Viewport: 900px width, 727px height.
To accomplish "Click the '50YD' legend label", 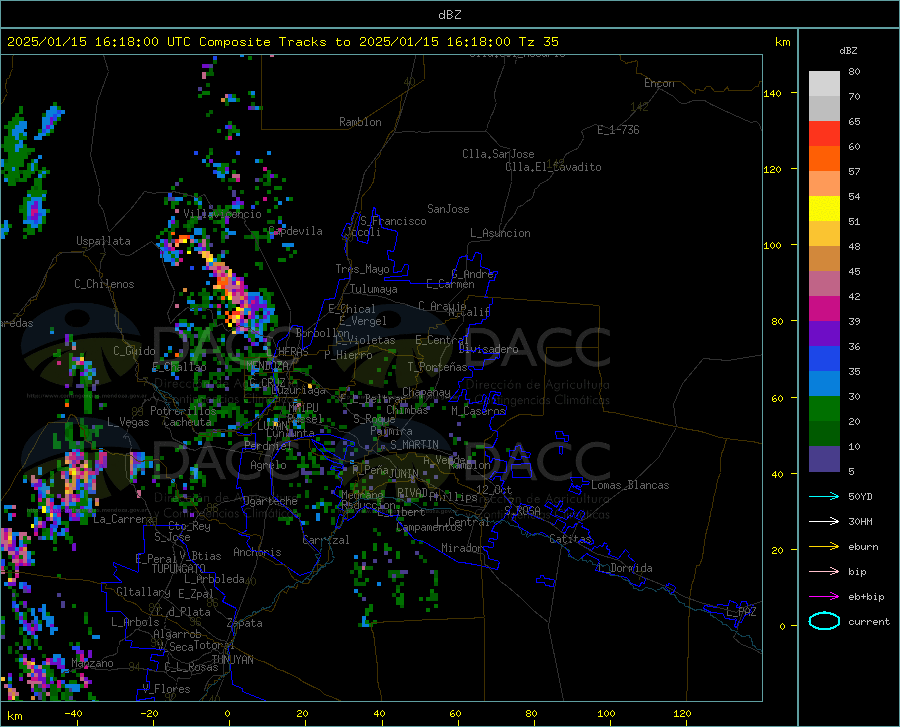I will [860, 496].
